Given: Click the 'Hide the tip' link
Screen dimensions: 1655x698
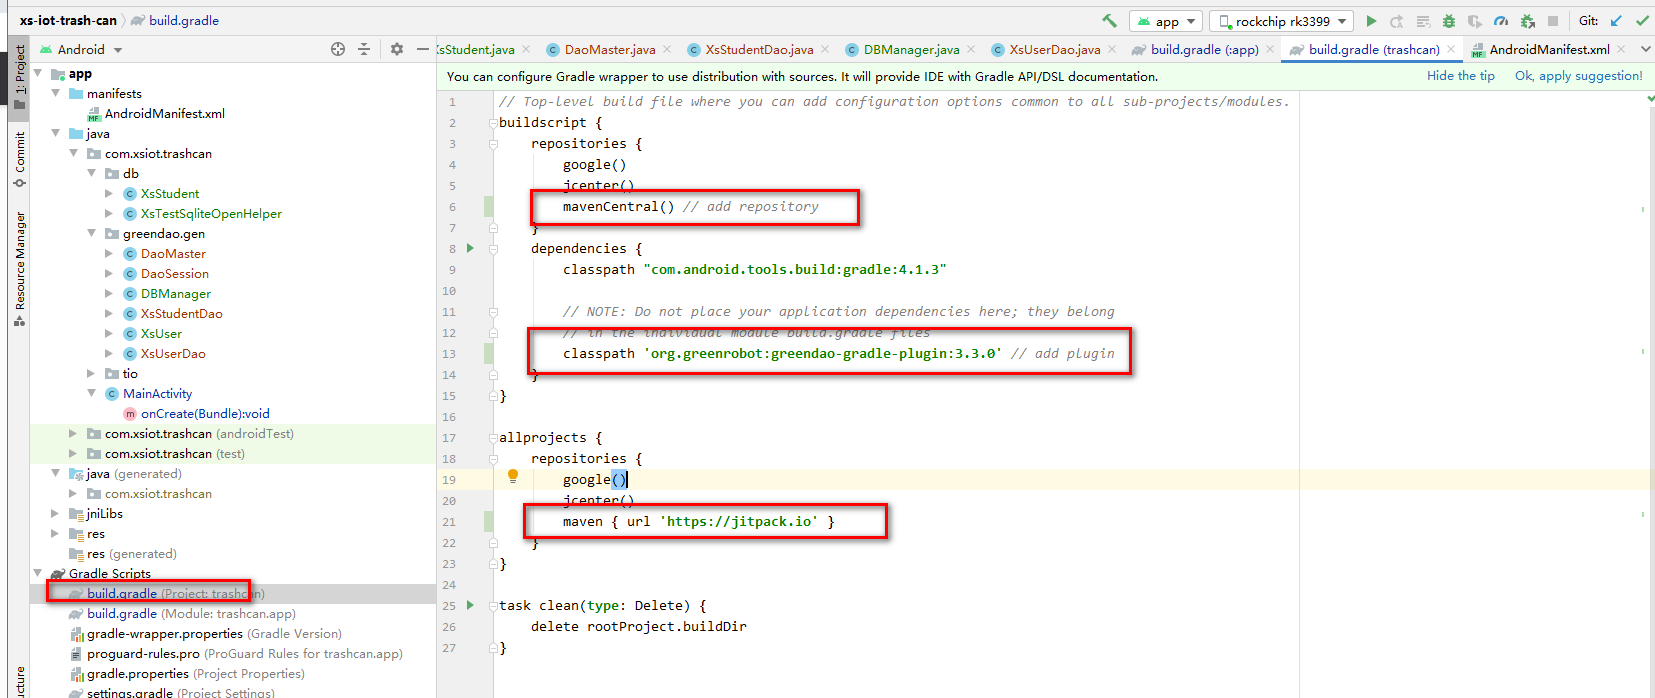Looking at the screenshot, I should [1460, 76].
